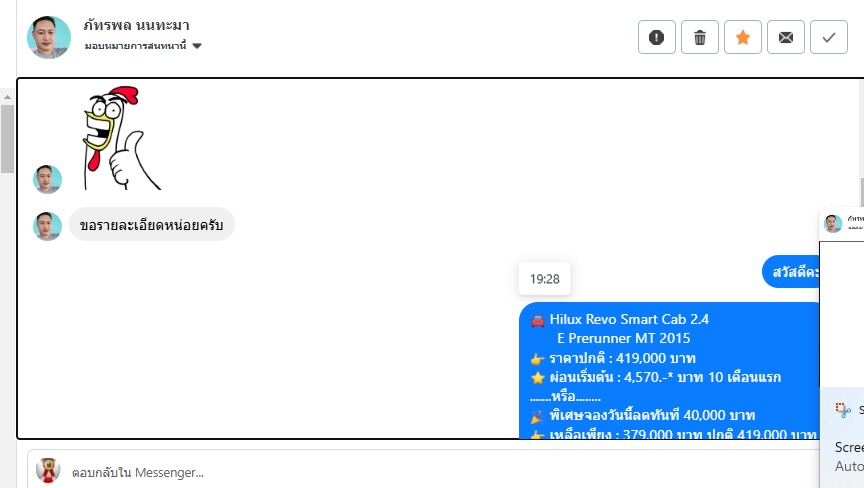Open ภัทรพล นนทะมา header profile picture
This screenshot has height=488, width=864.
48,37
